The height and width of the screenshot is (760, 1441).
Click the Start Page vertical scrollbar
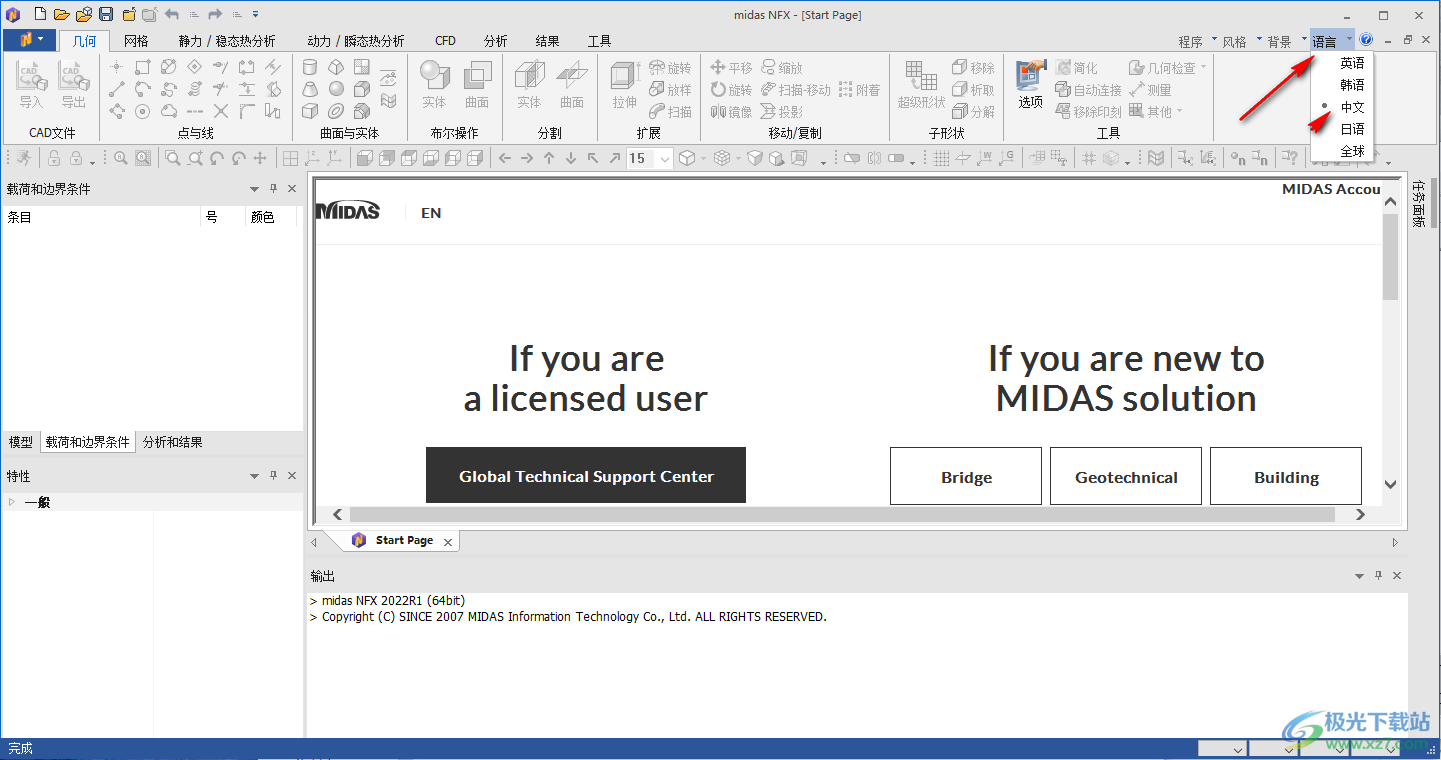[1390, 257]
